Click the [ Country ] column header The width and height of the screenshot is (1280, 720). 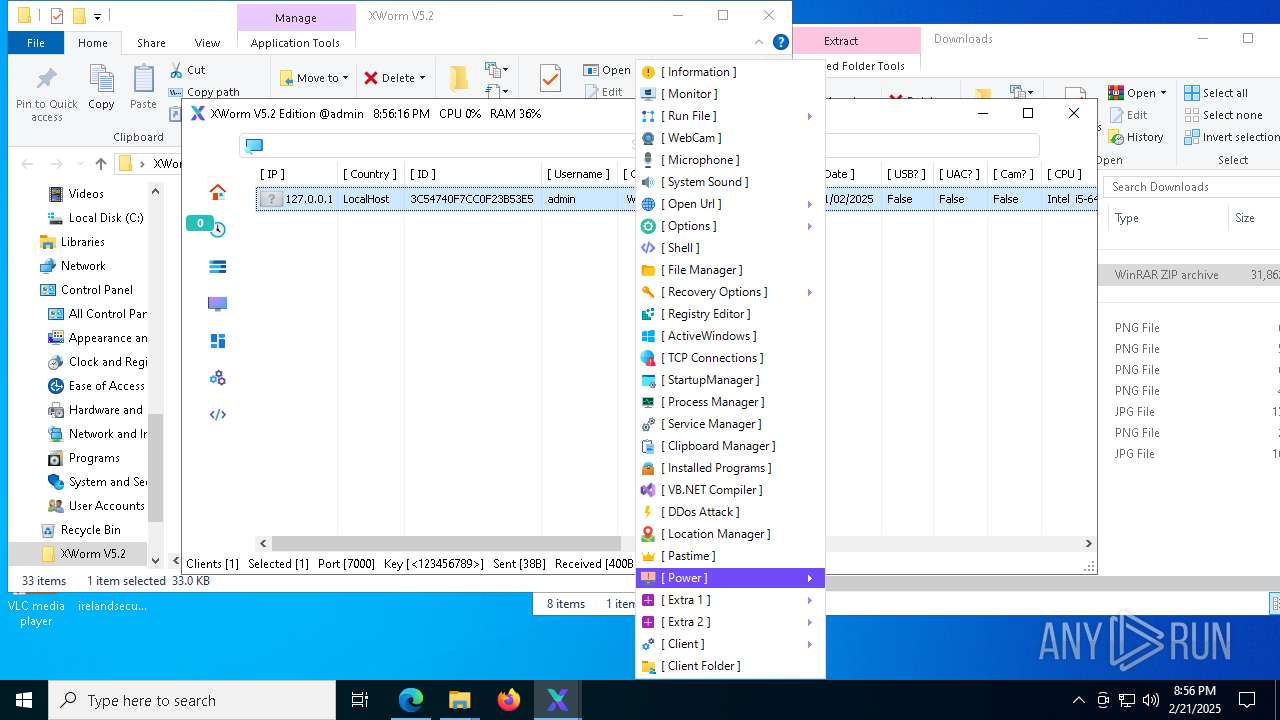[371, 174]
